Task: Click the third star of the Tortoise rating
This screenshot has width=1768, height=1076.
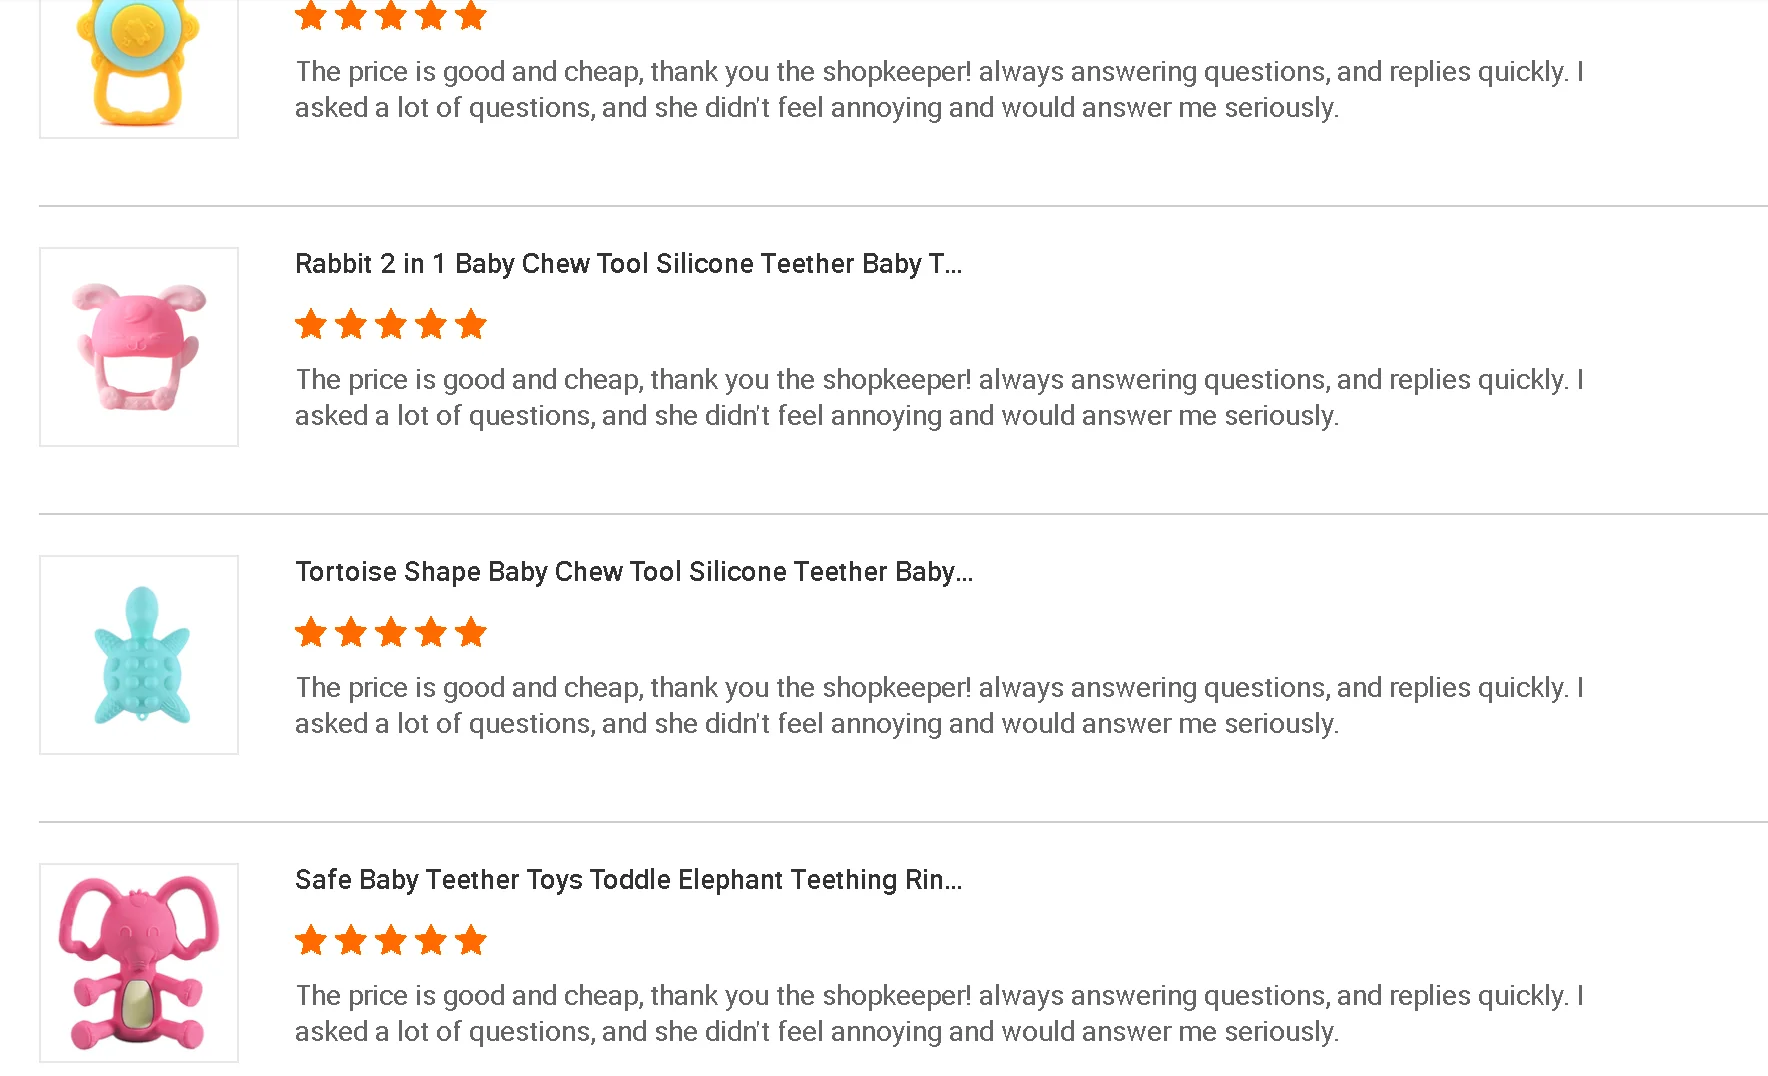Action: [391, 633]
